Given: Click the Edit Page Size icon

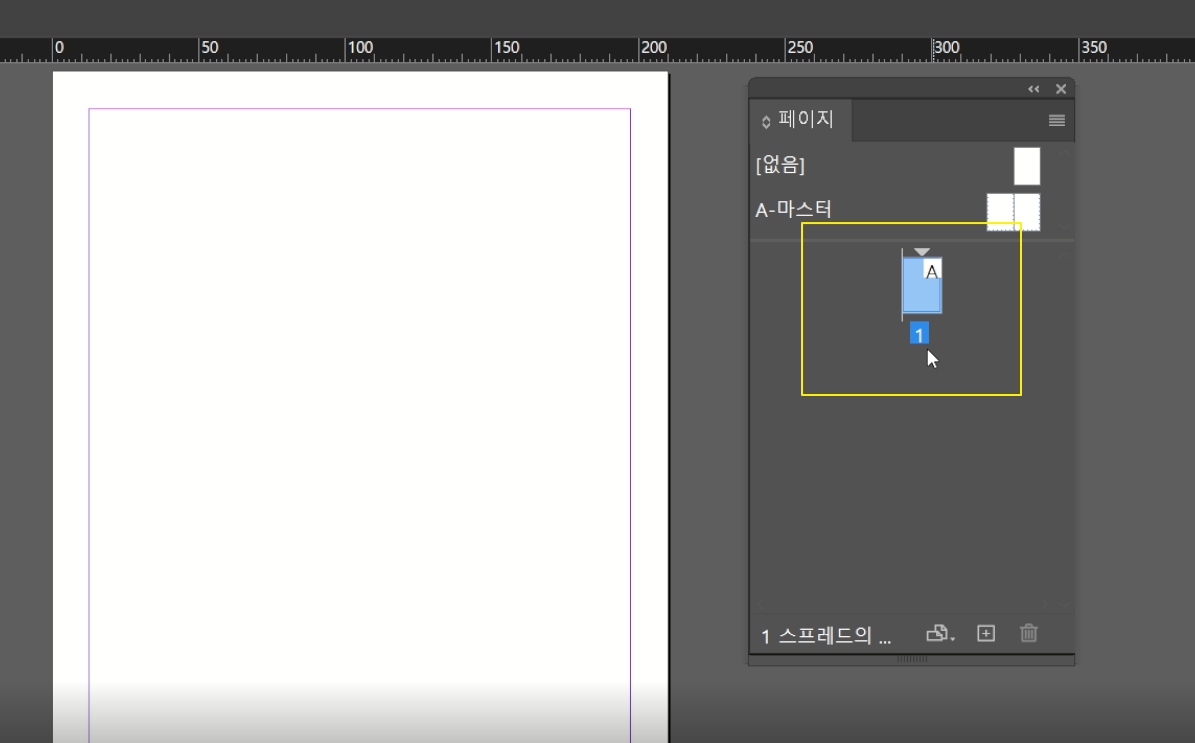Looking at the screenshot, I should (936, 633).
